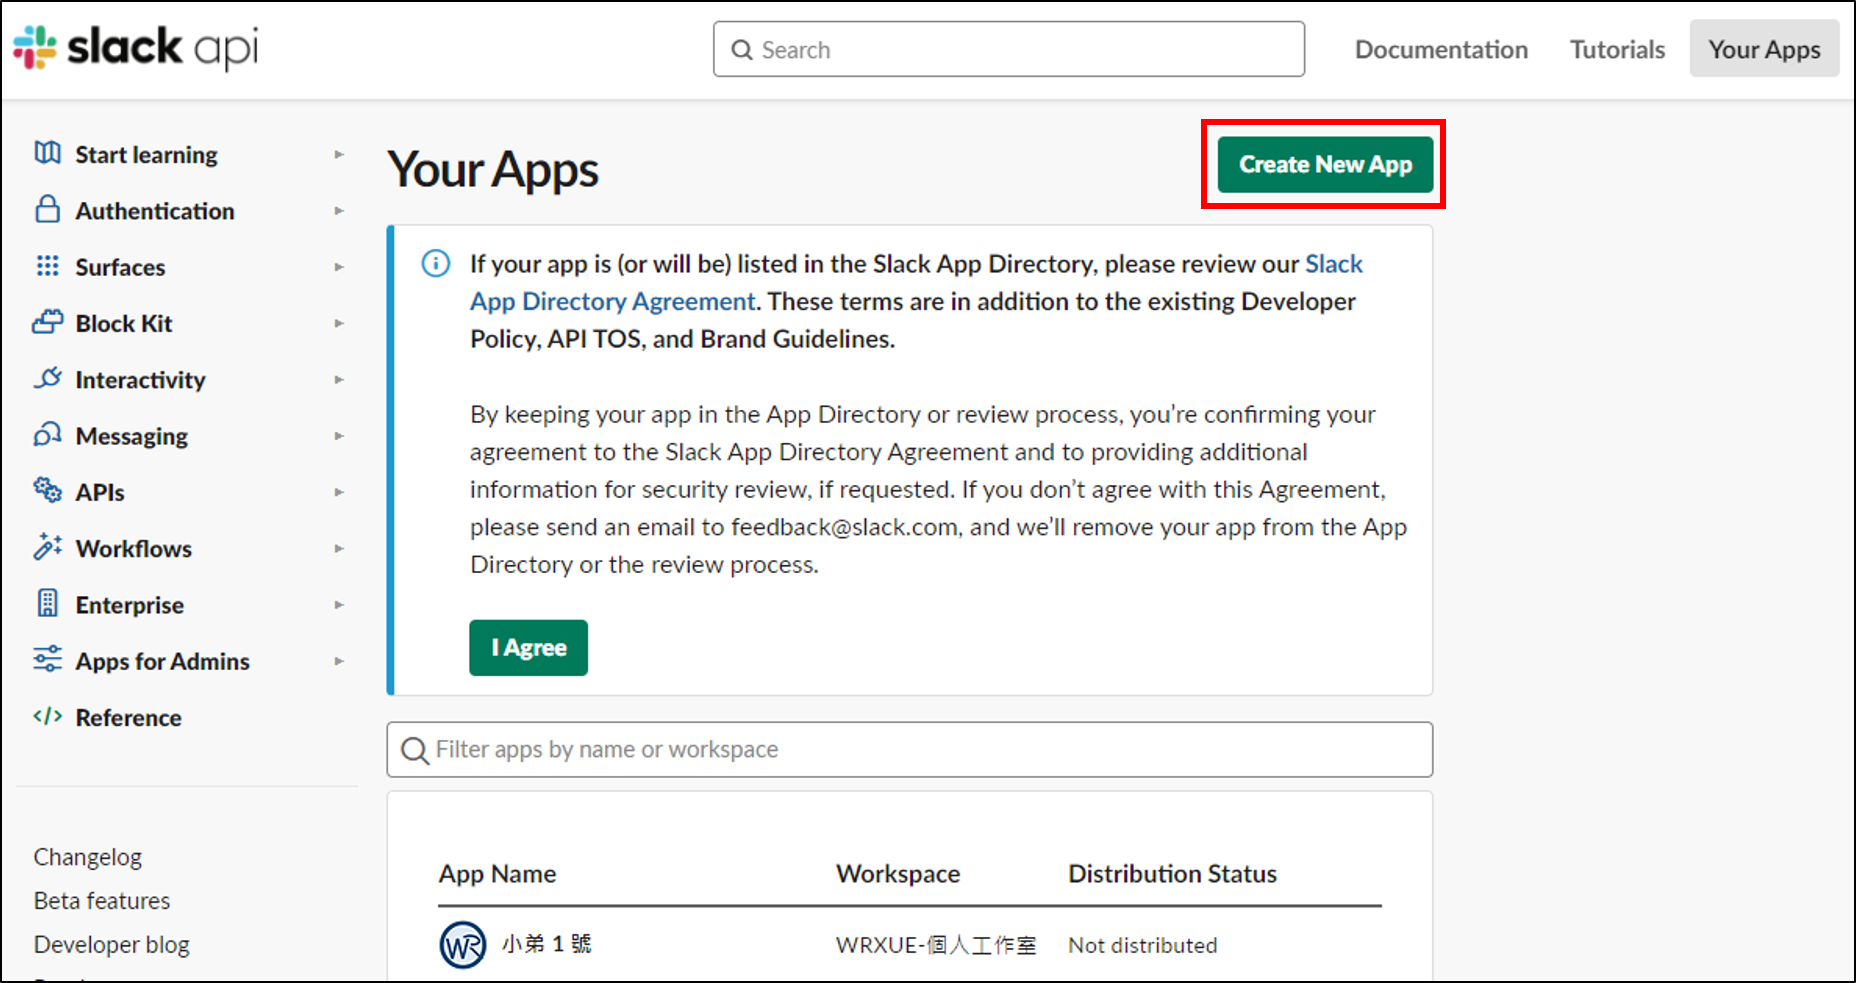
Task: Click the Surfaces grid icon
Action: pyautogui.click(x=47, y=267)
